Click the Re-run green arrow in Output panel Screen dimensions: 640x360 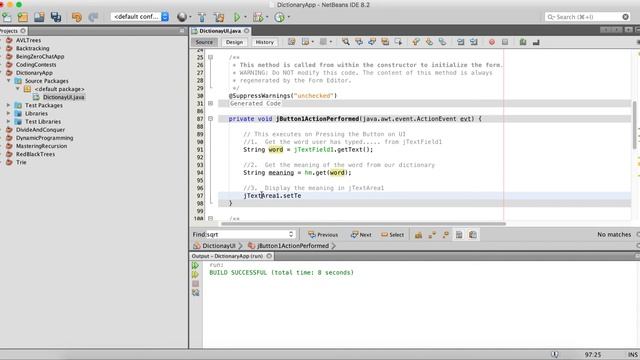pos(196,265)
